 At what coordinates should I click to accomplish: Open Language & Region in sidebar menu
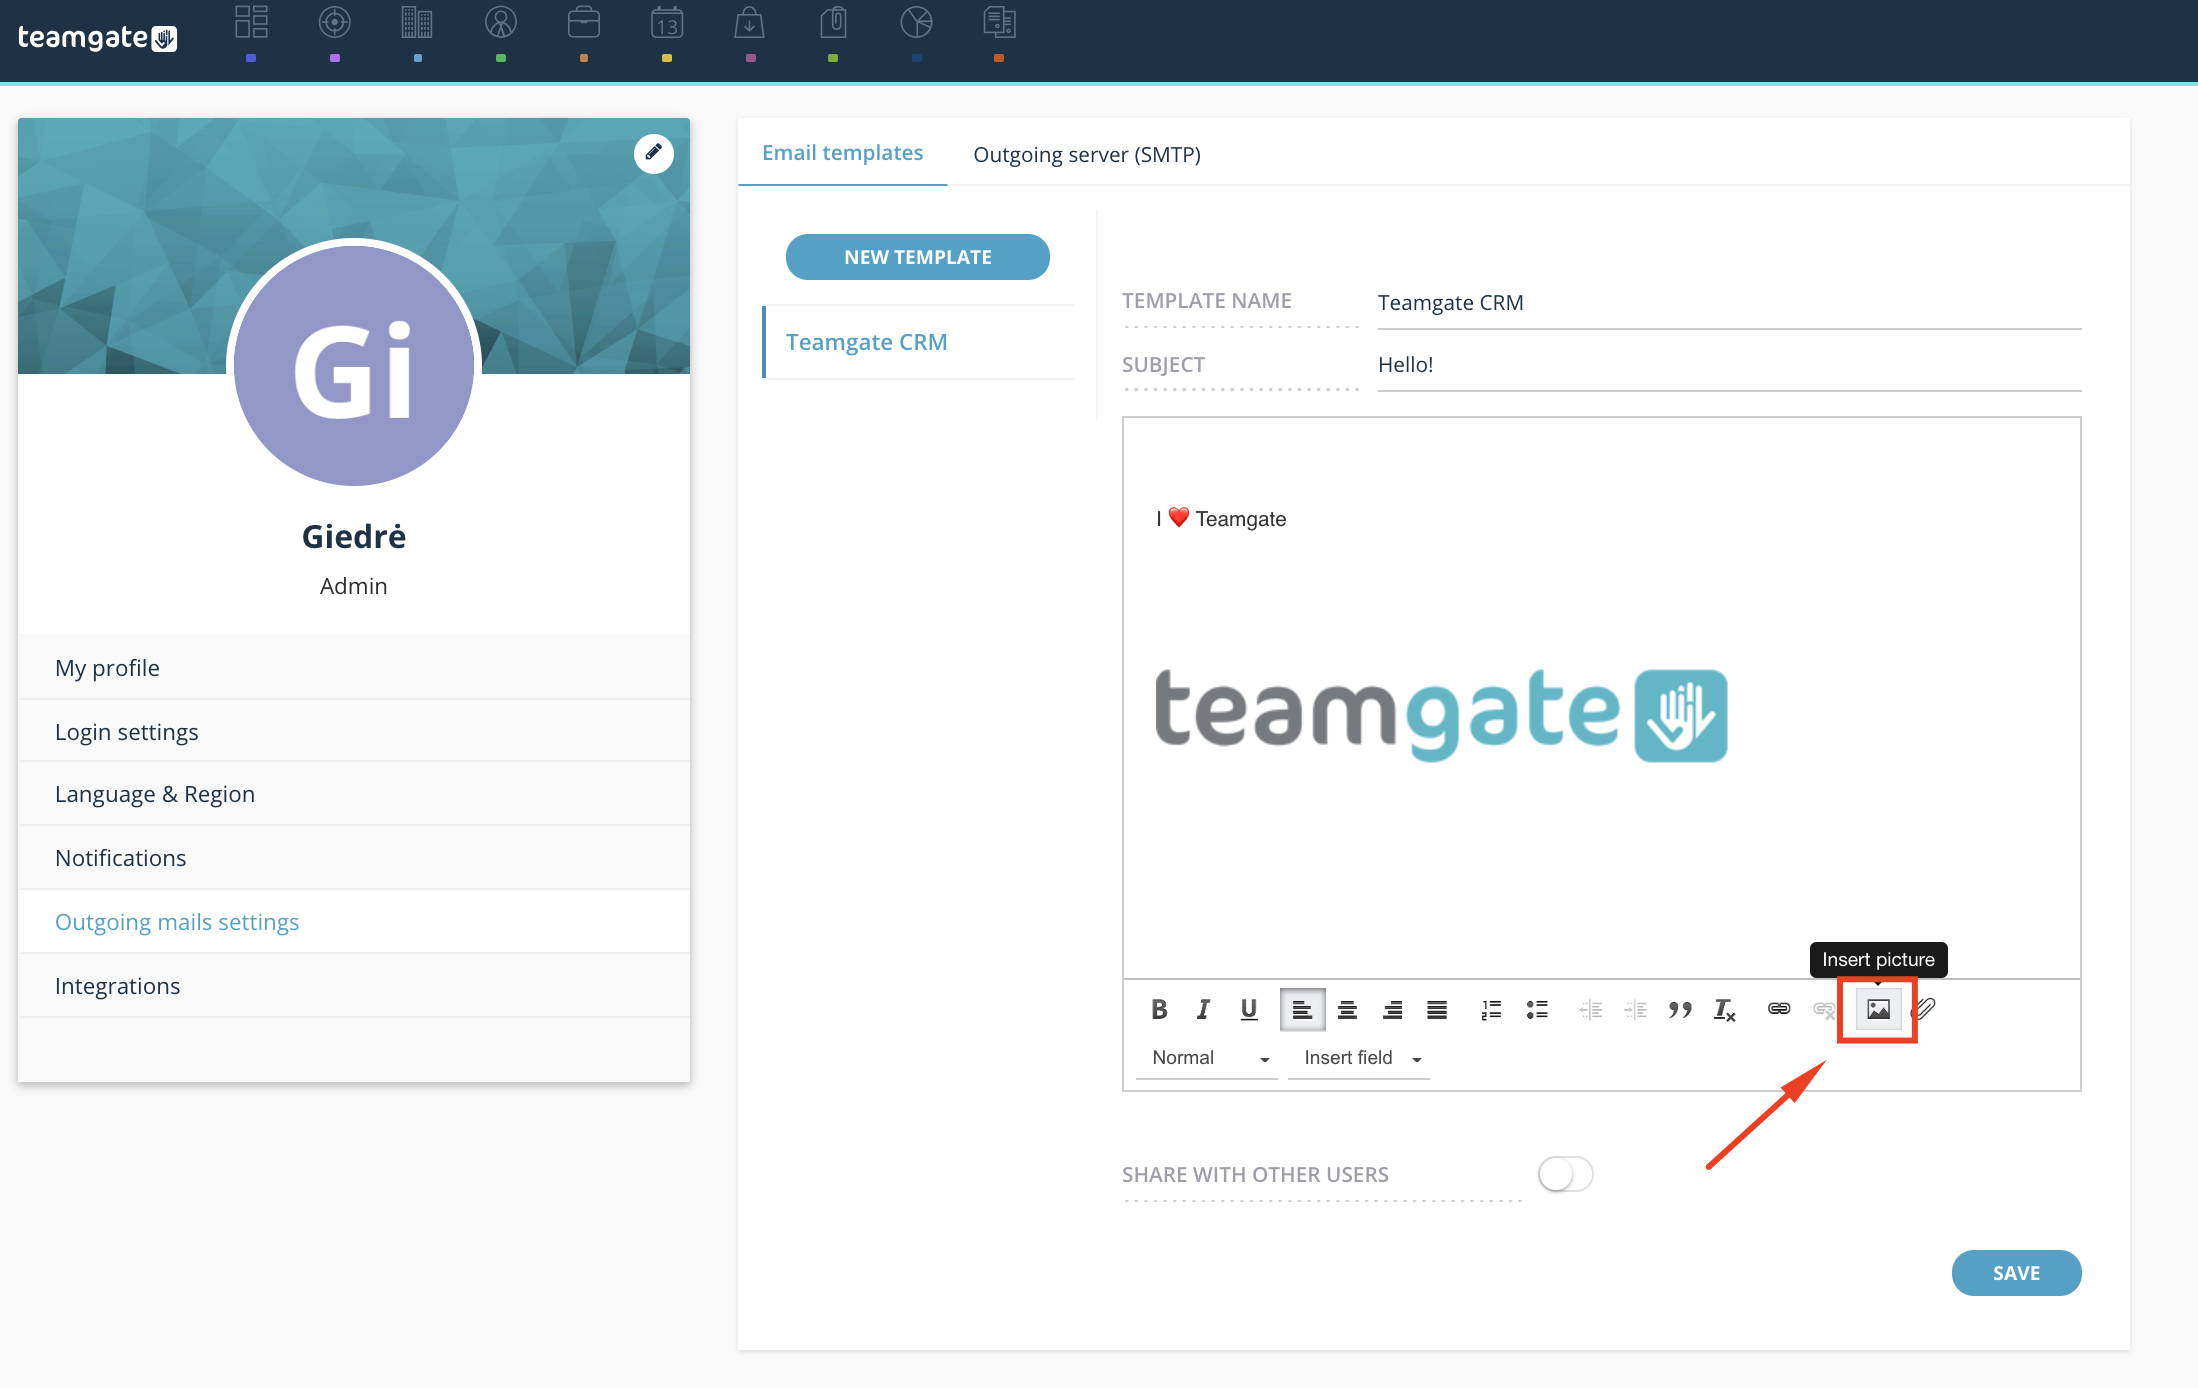(x=354, y=794)
